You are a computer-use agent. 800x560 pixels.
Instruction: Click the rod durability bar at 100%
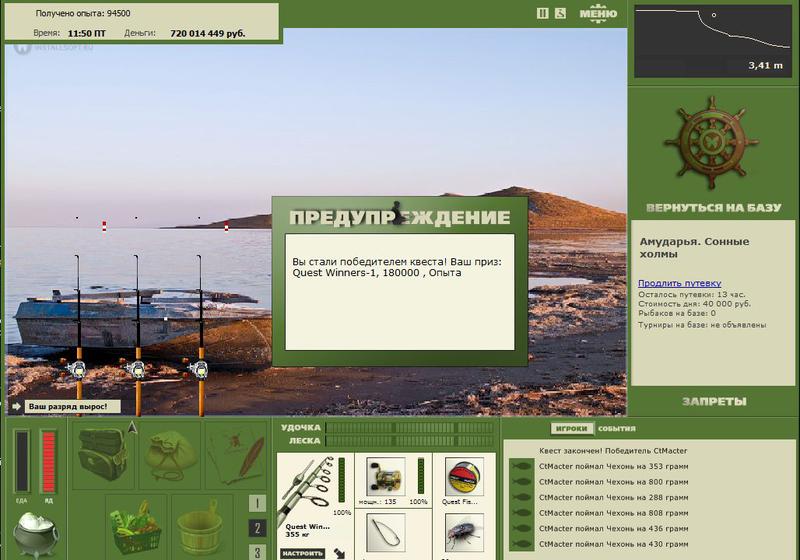click(341, 480)
